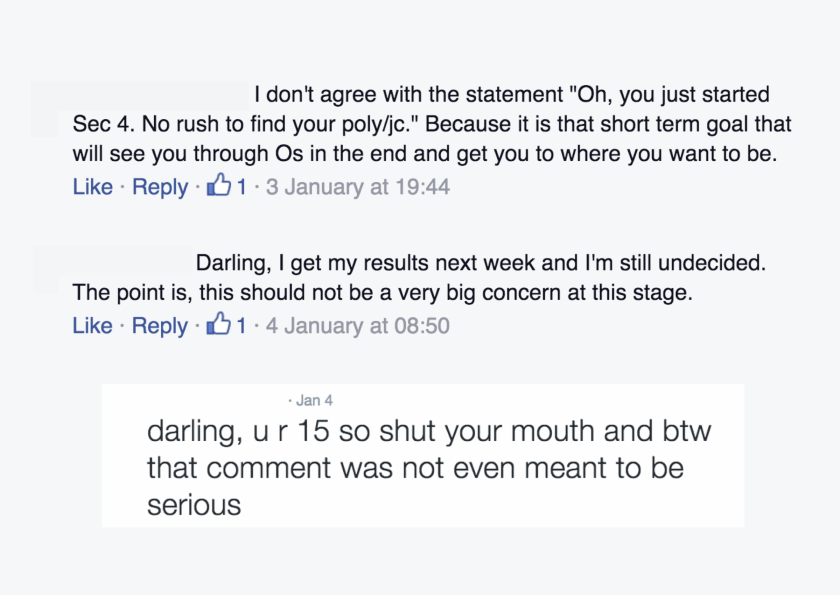This screenshot has height=595, width=840.
Task: Show who liked the 3 January comment via count
Action: click(242, 187)
